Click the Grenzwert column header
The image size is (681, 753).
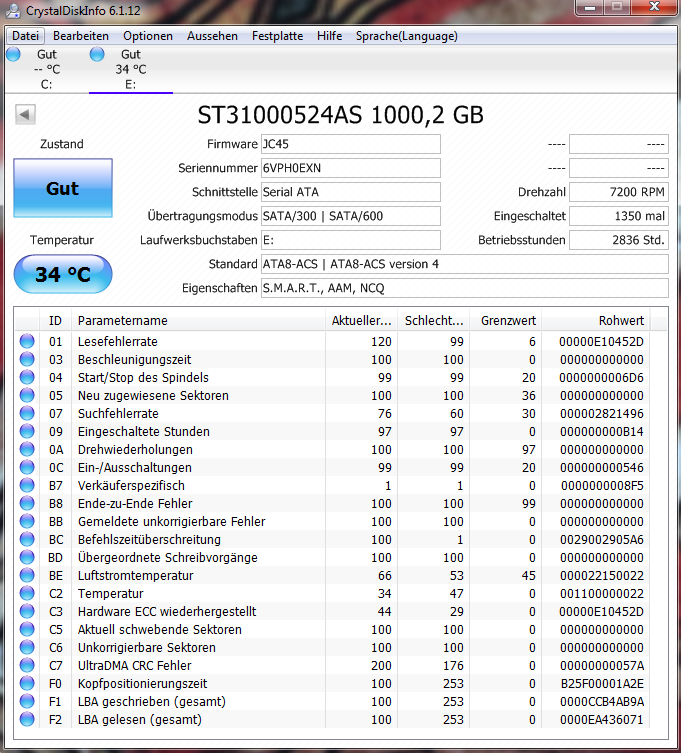coord(506,321)
